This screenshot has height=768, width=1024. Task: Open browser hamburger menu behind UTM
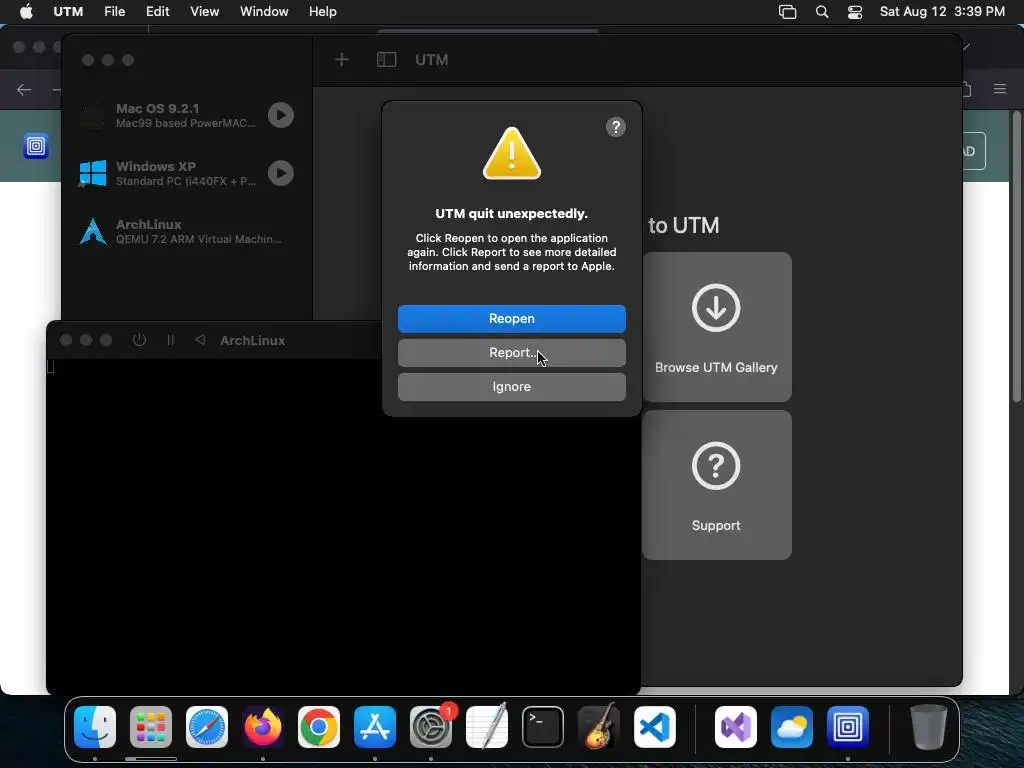pyautogui.click(x=1000, y=89)
